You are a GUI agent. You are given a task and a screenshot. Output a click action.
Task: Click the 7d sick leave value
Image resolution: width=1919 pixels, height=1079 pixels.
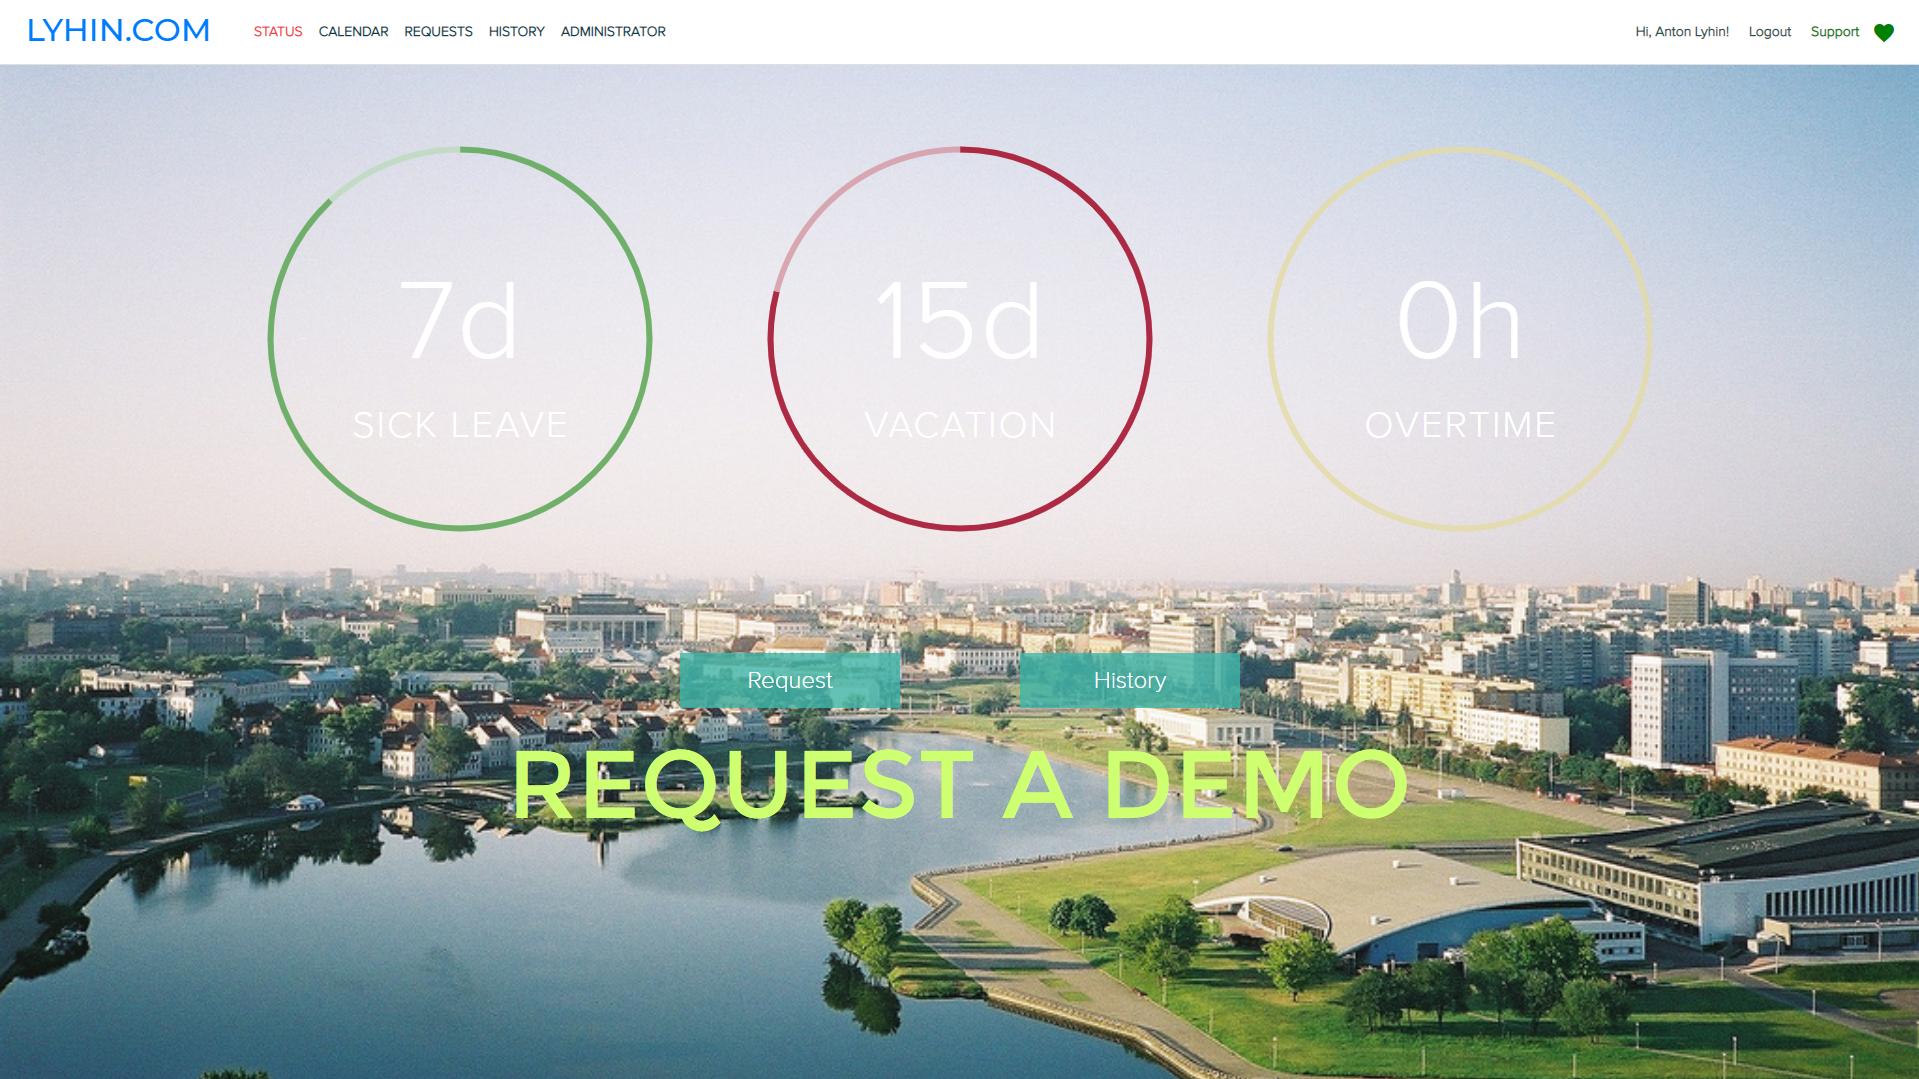click(x=459, y=321)
